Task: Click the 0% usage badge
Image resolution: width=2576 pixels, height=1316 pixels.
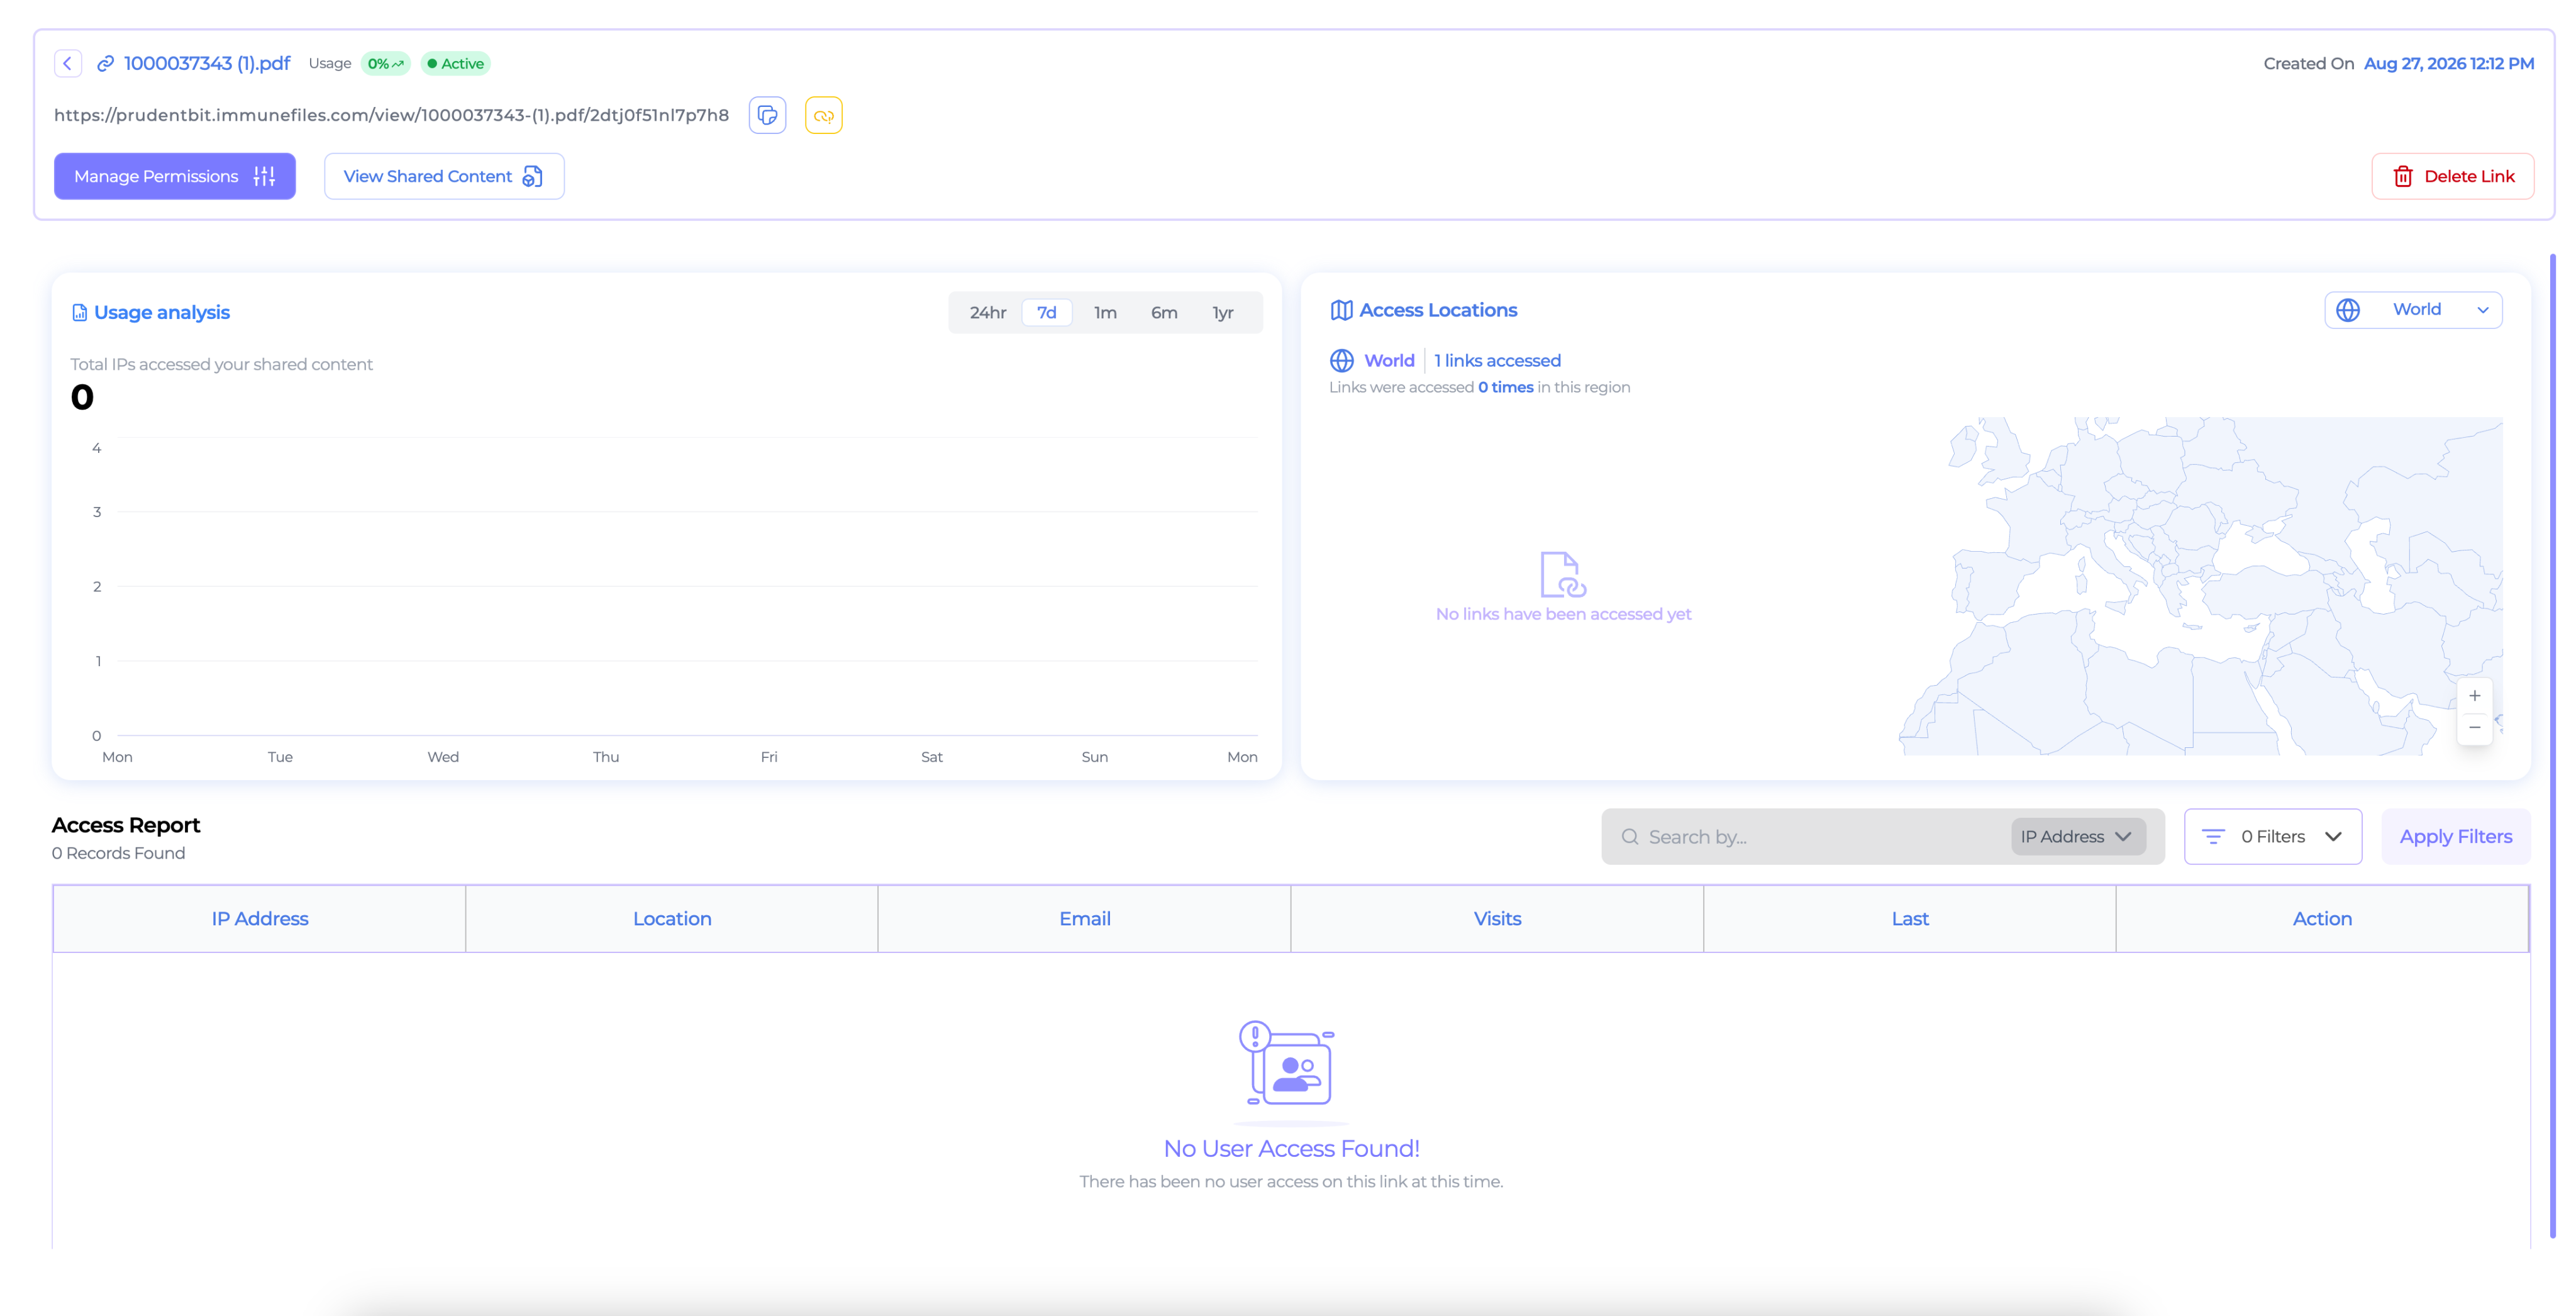Action: tap(385, 64)
